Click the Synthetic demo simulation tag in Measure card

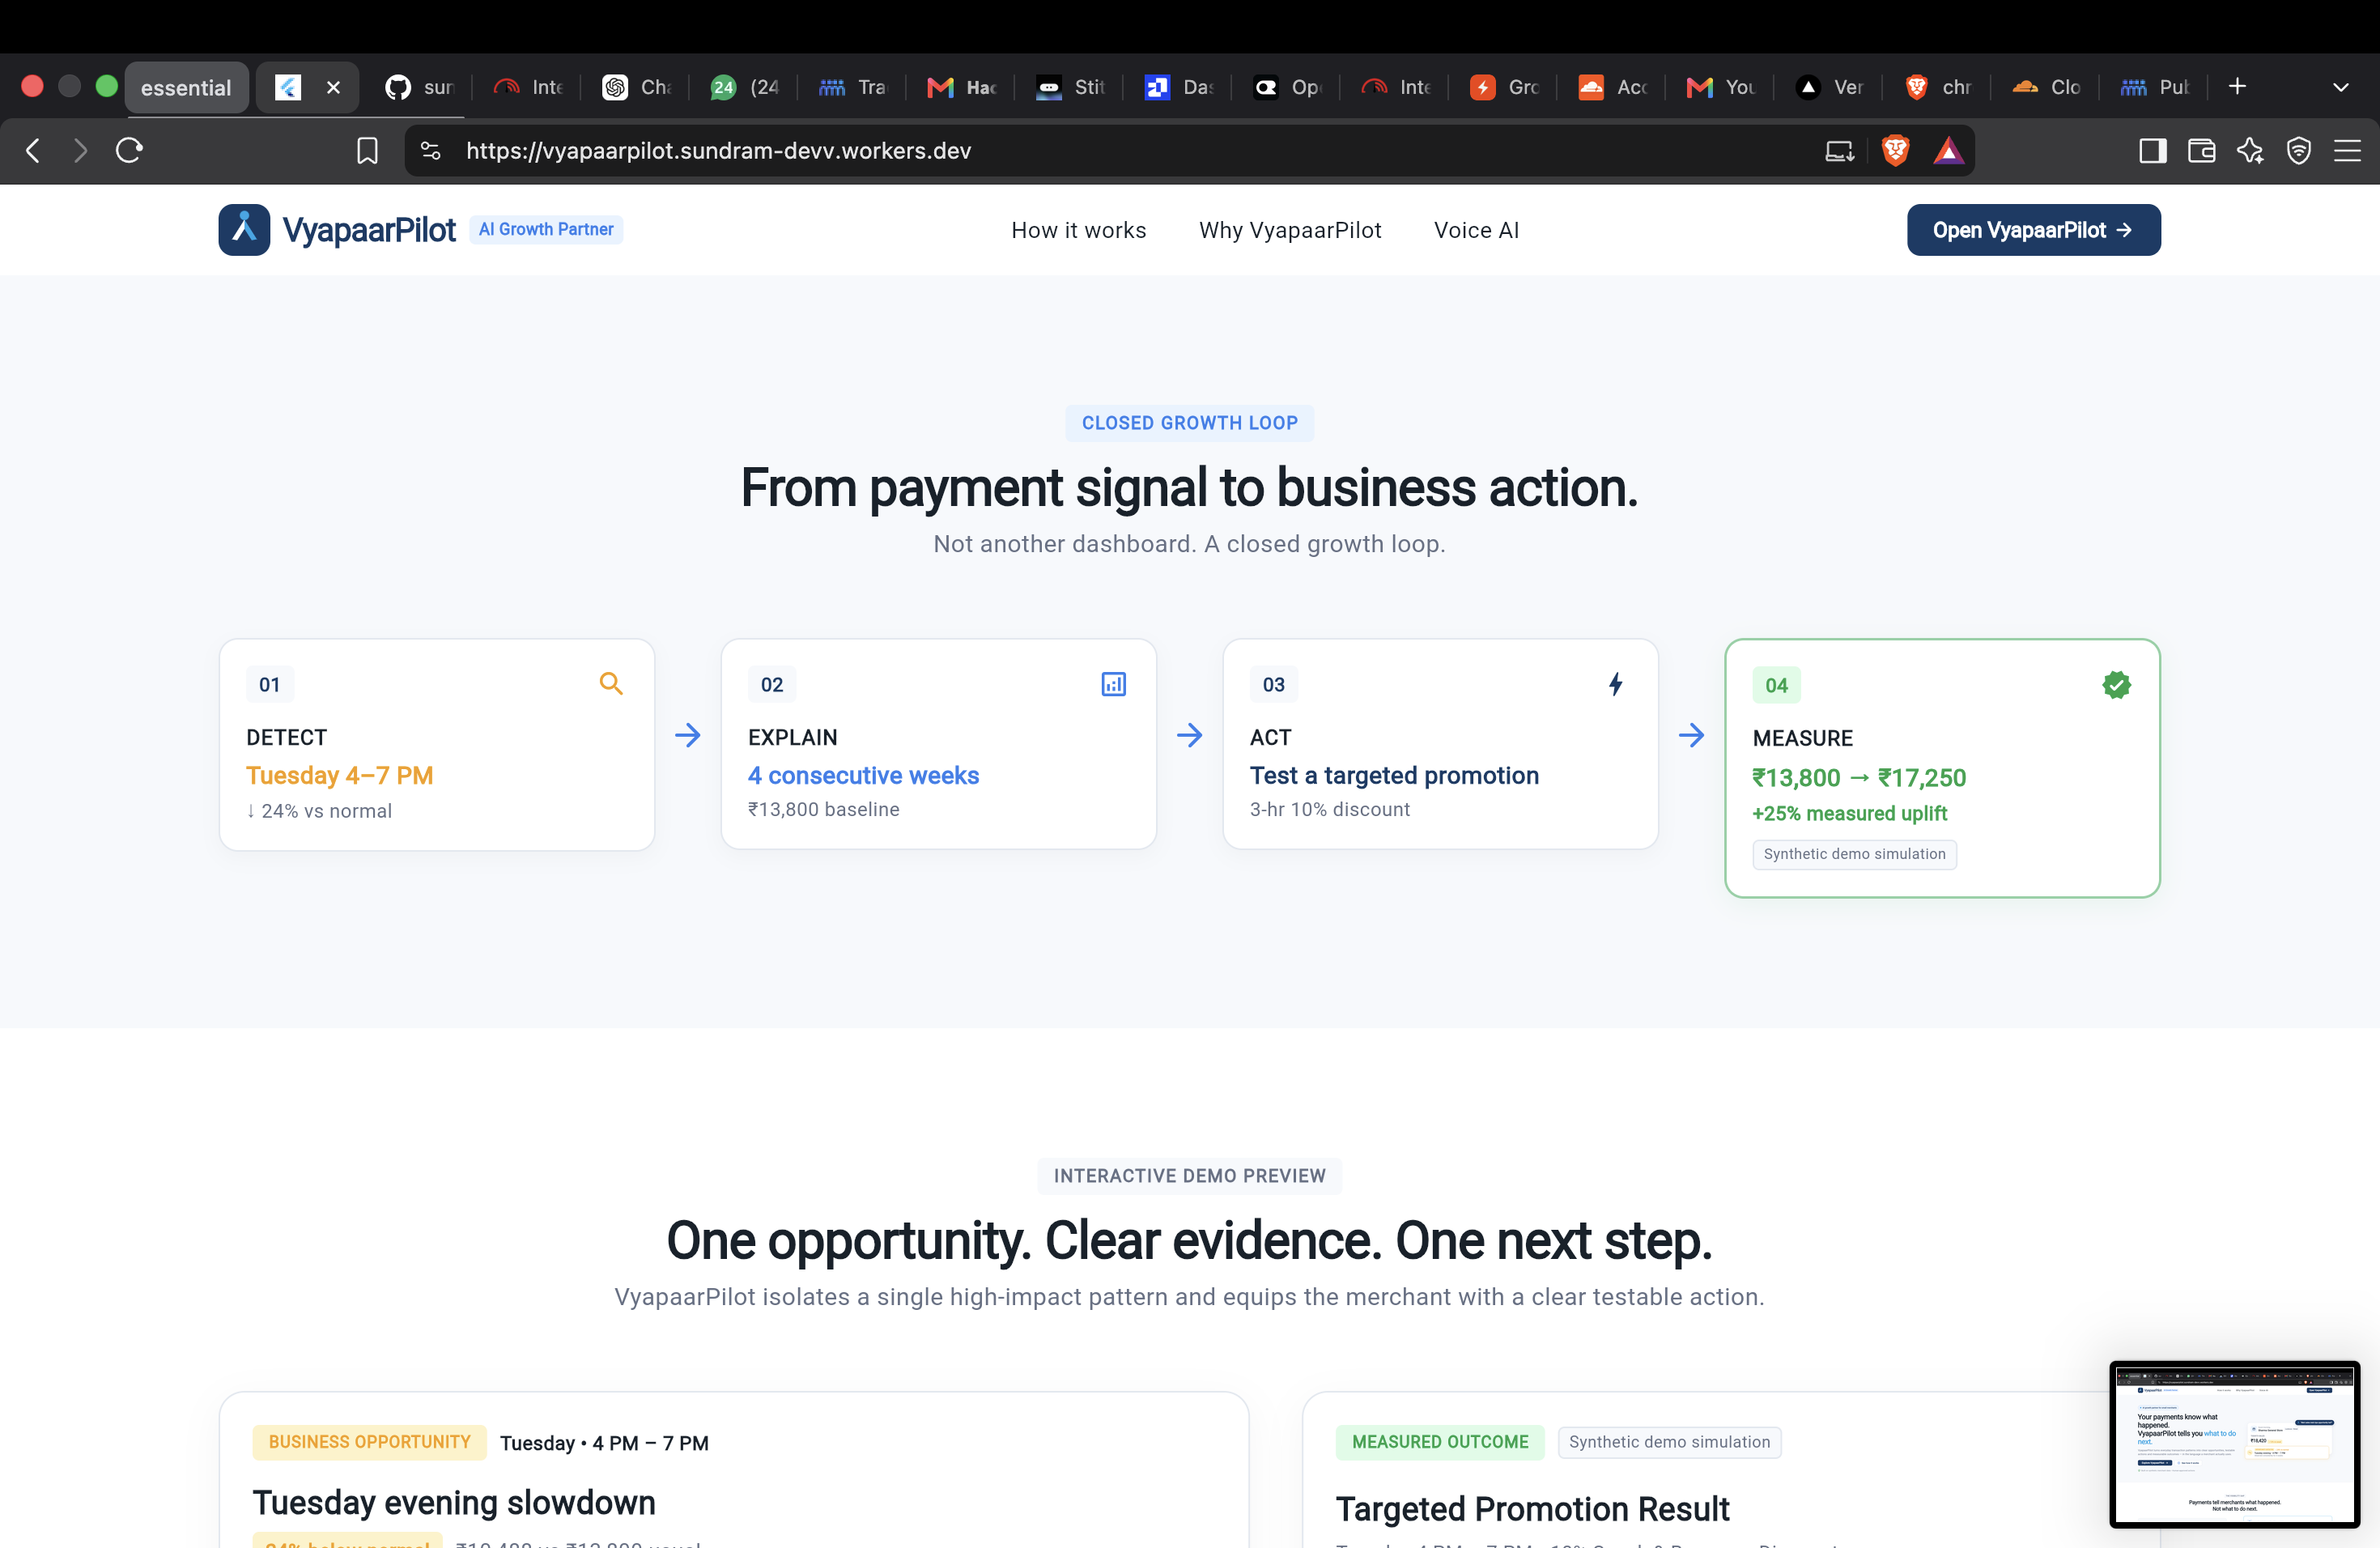tap(1854, 854)
